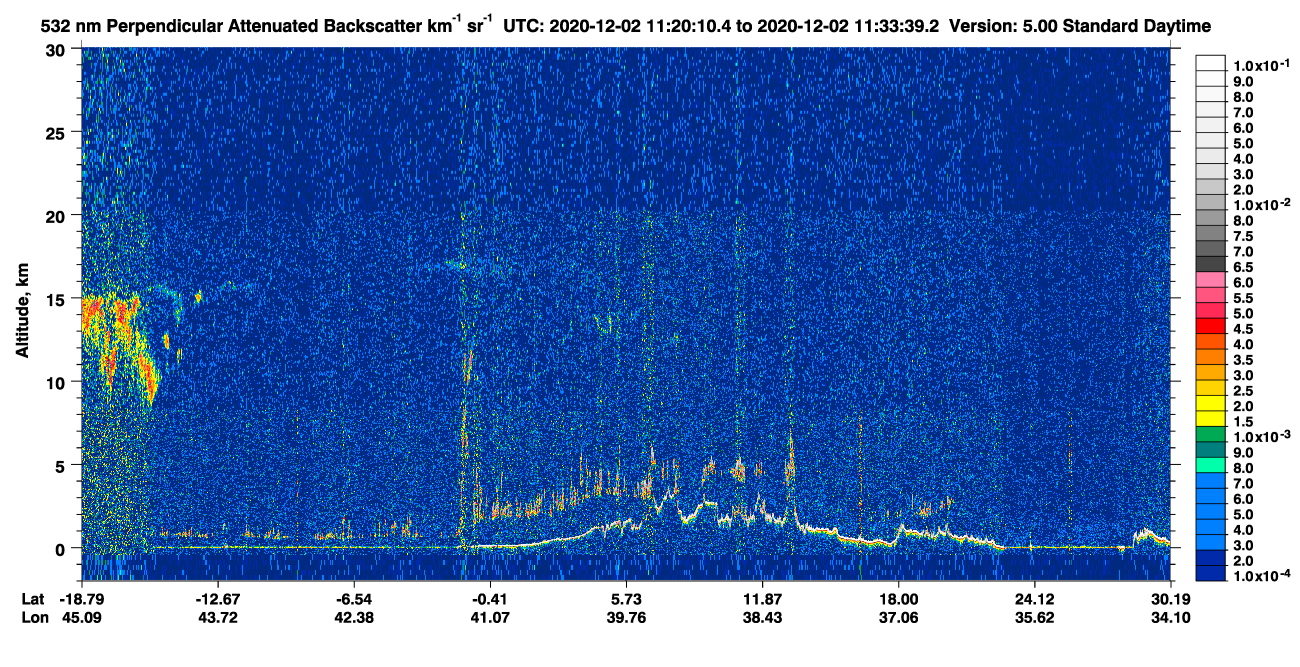Click the white swatch beside 1.0x10-1

pyautogui.click(x=1211, y=64)
